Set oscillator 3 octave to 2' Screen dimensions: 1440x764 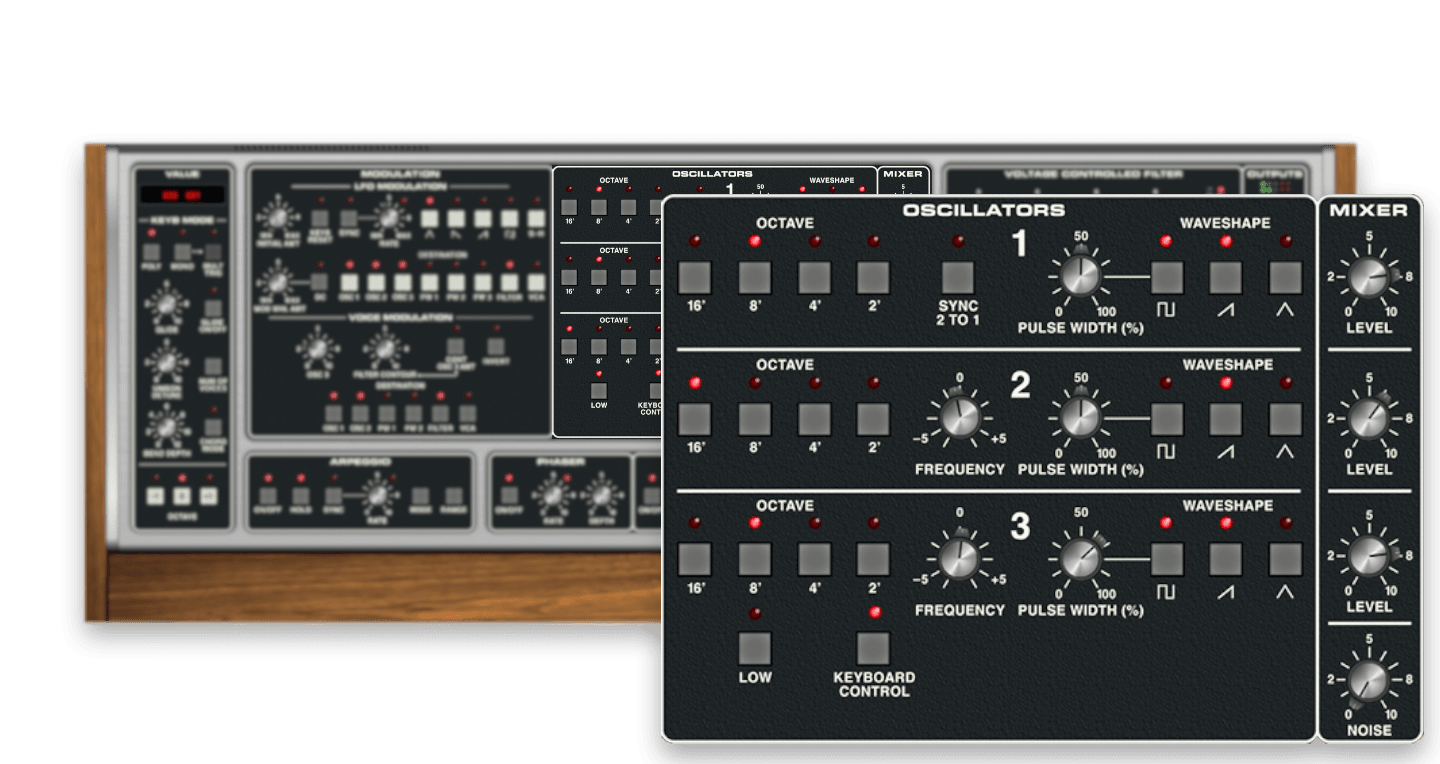coord(873,560)
